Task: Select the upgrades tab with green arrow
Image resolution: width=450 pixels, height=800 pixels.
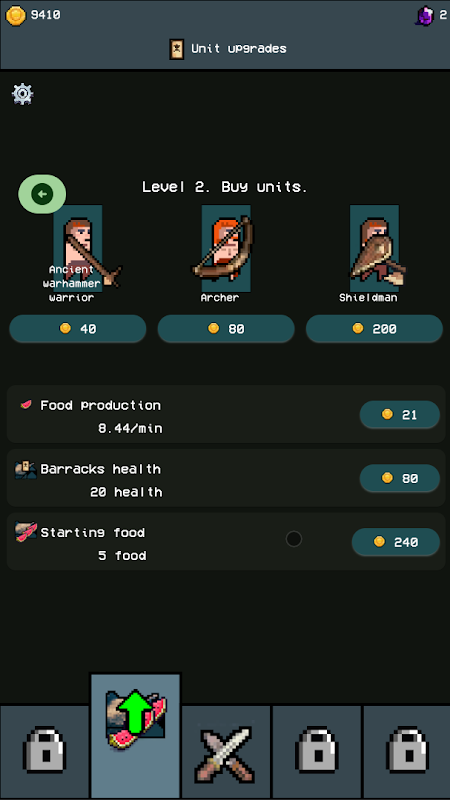Action: click(x=136, y=736)
